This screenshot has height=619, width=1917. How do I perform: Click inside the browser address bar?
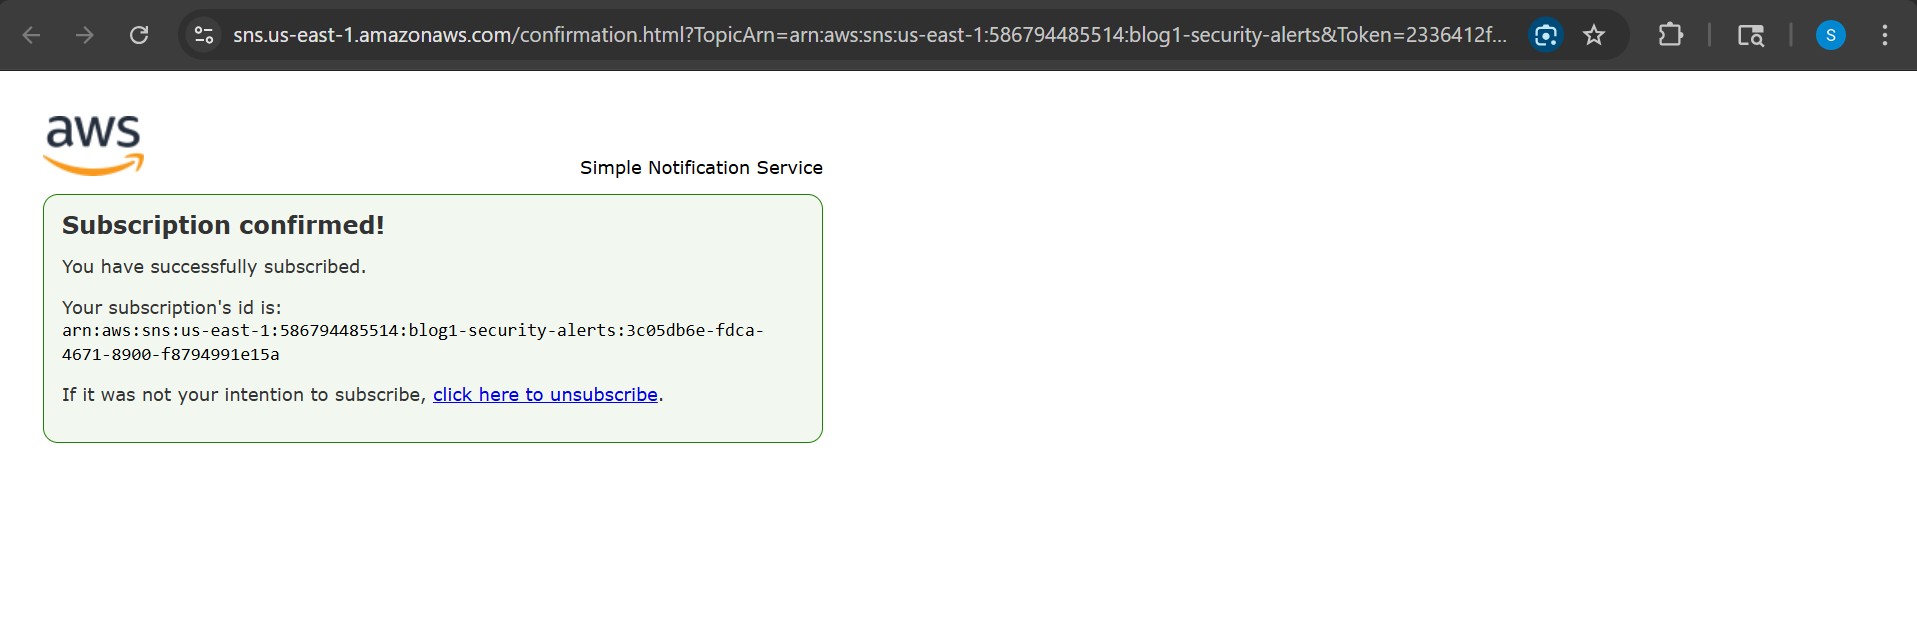800,35
